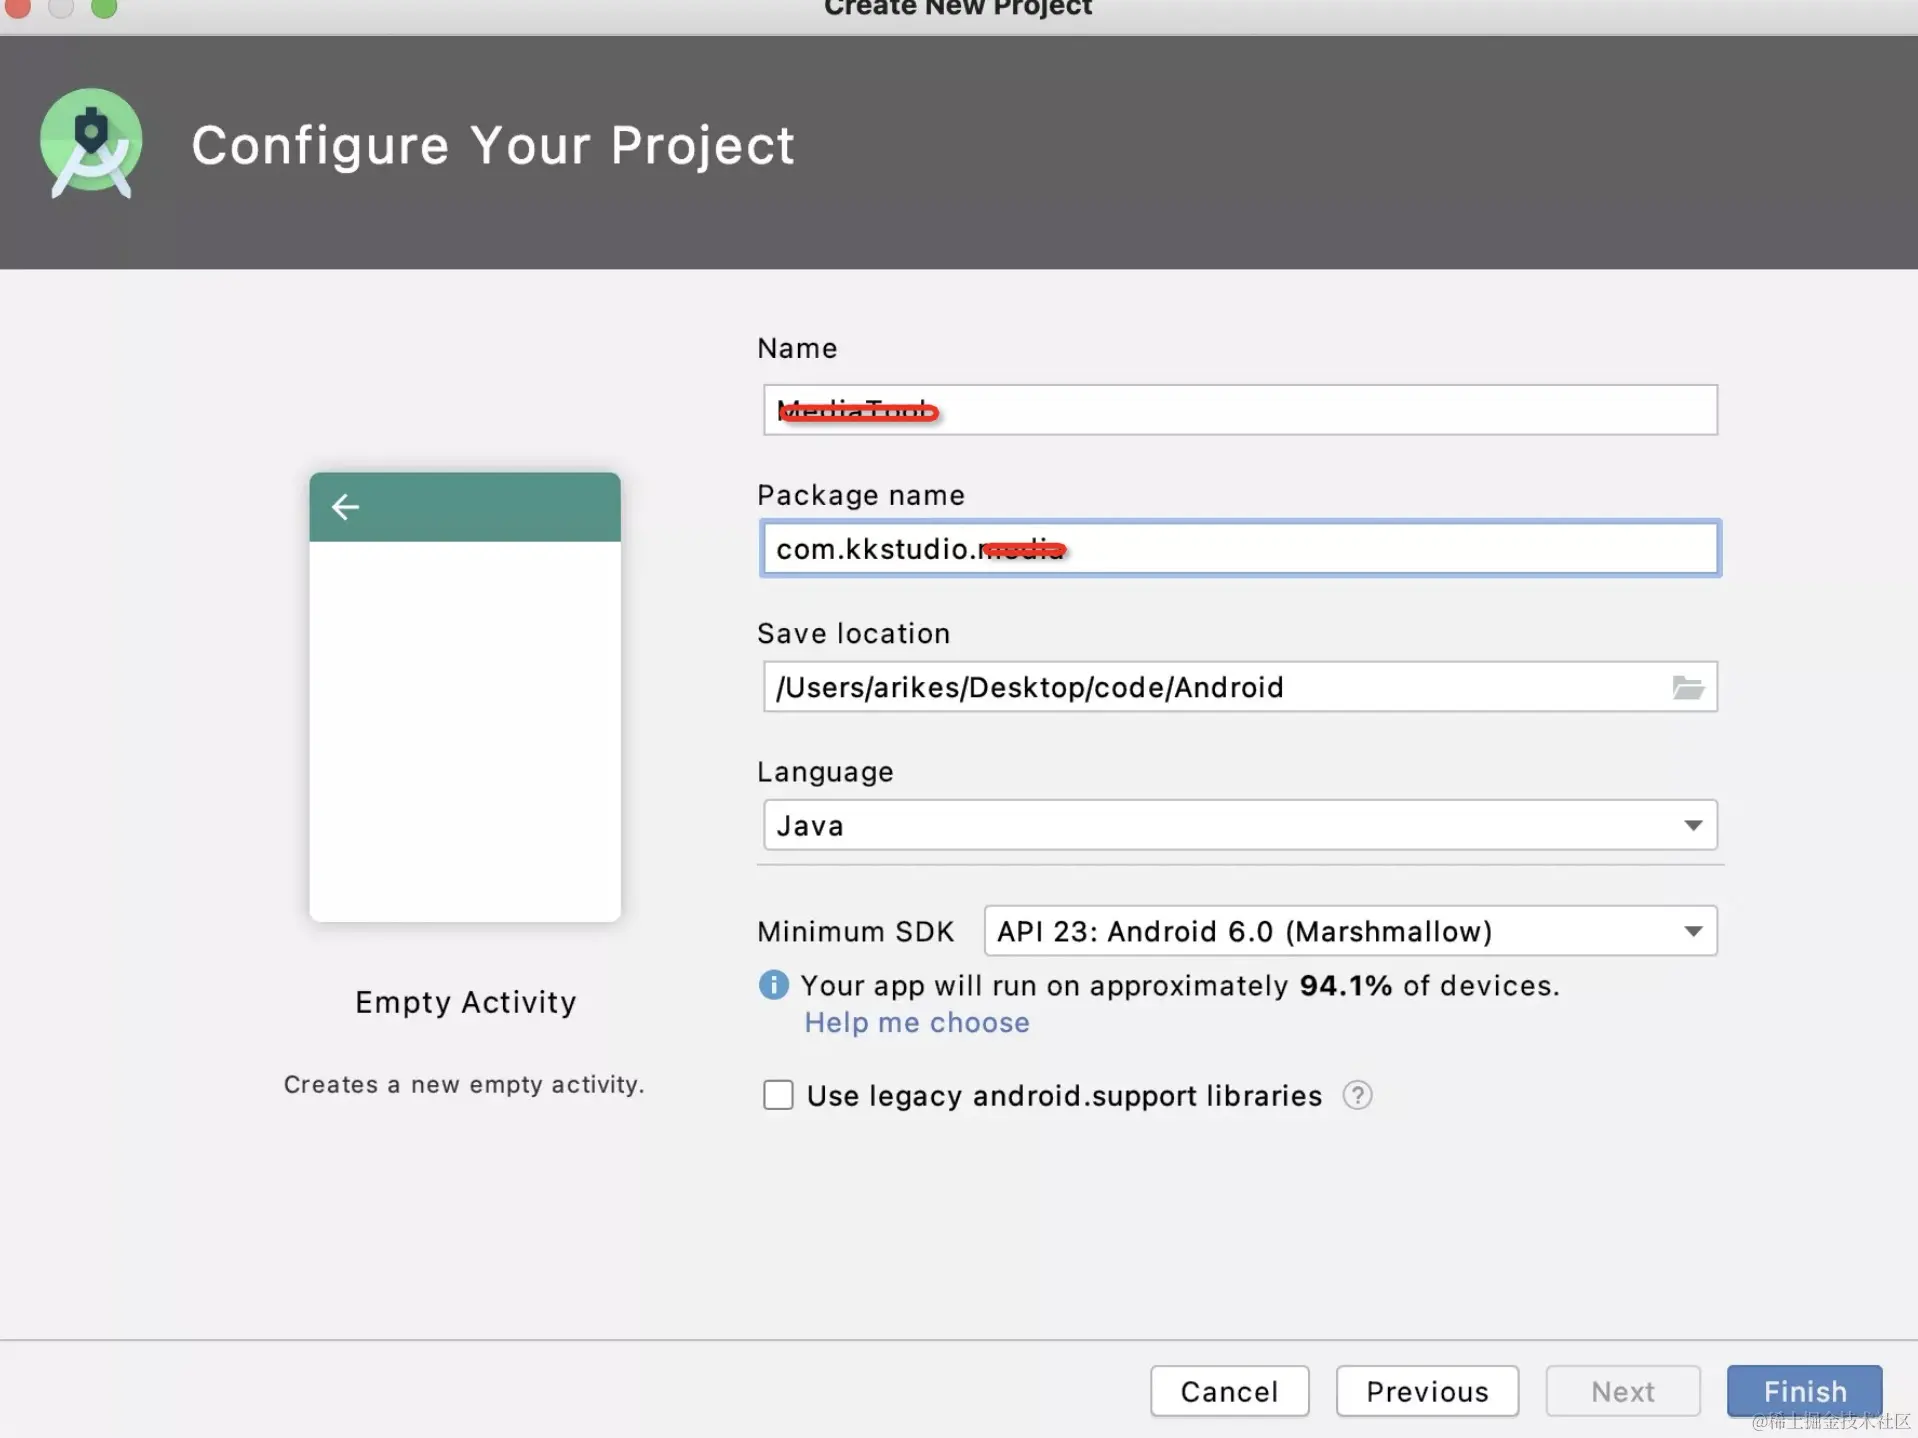Expand the Minimum SDK dropdown
The width and height of the screenshot is (1918, 1438).
(1349, 932)
